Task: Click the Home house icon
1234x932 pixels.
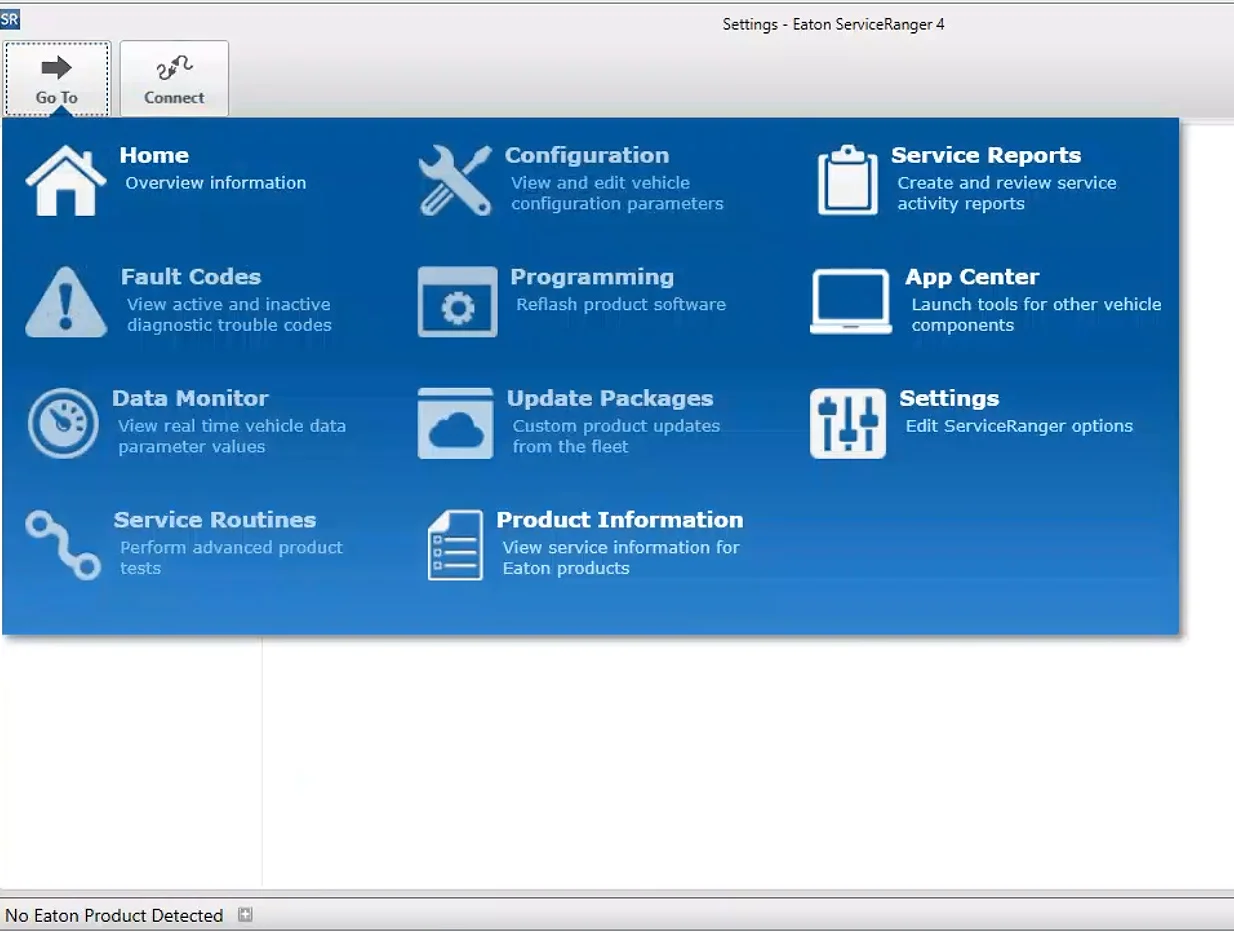Action: (65, 181)
